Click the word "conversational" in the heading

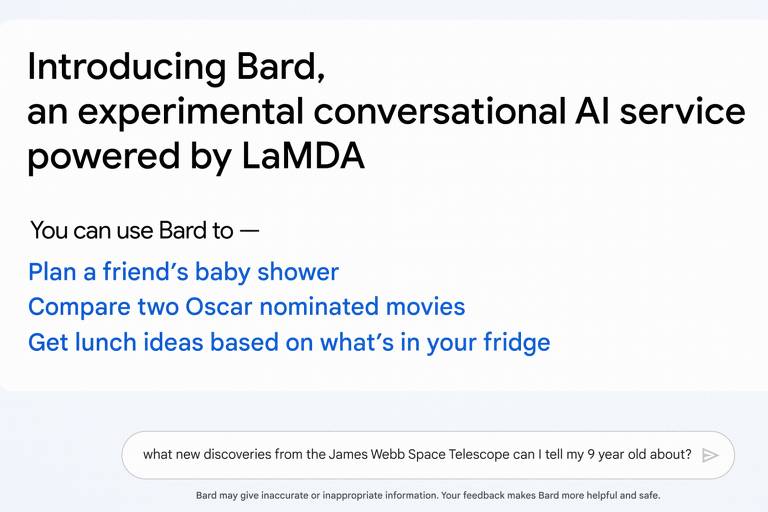[439, 111]
